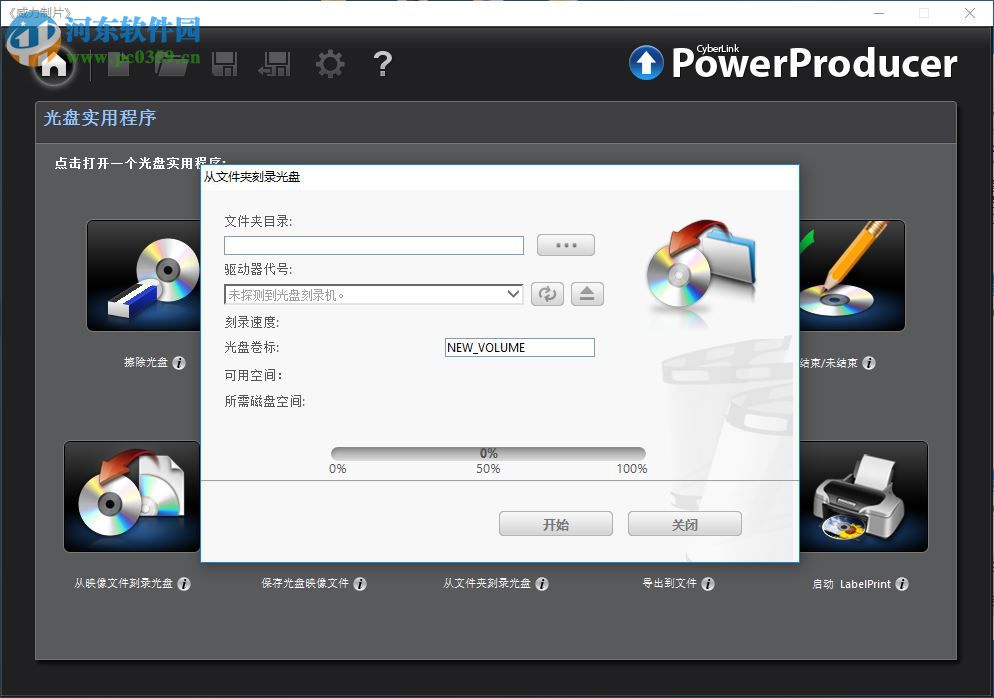Click the CyberLink PowerProducer logo
The width and height of the screenshot is (994, 698).
pos(792,62)
